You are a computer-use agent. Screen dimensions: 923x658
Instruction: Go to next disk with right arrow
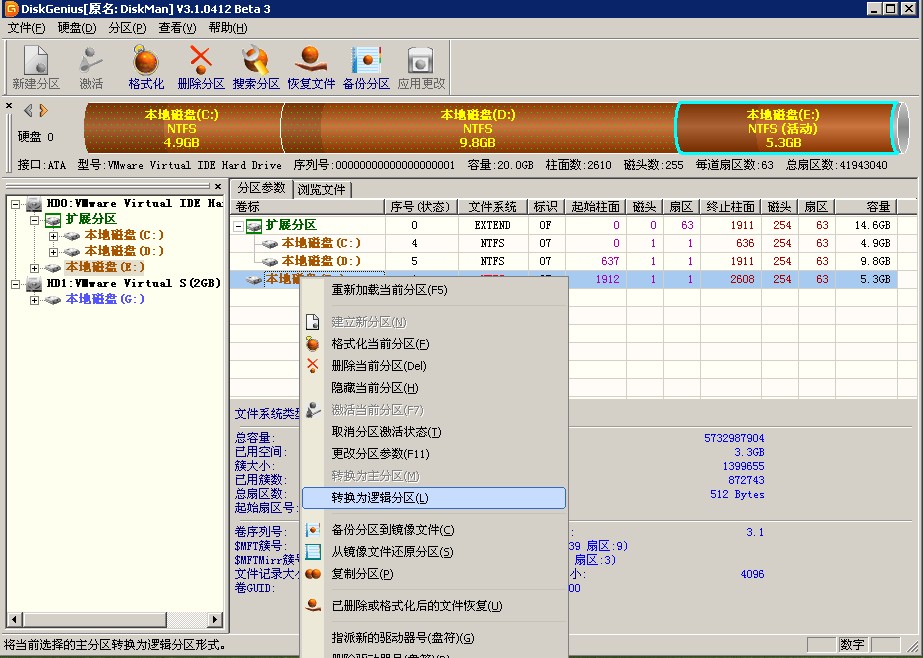[44, 110]
